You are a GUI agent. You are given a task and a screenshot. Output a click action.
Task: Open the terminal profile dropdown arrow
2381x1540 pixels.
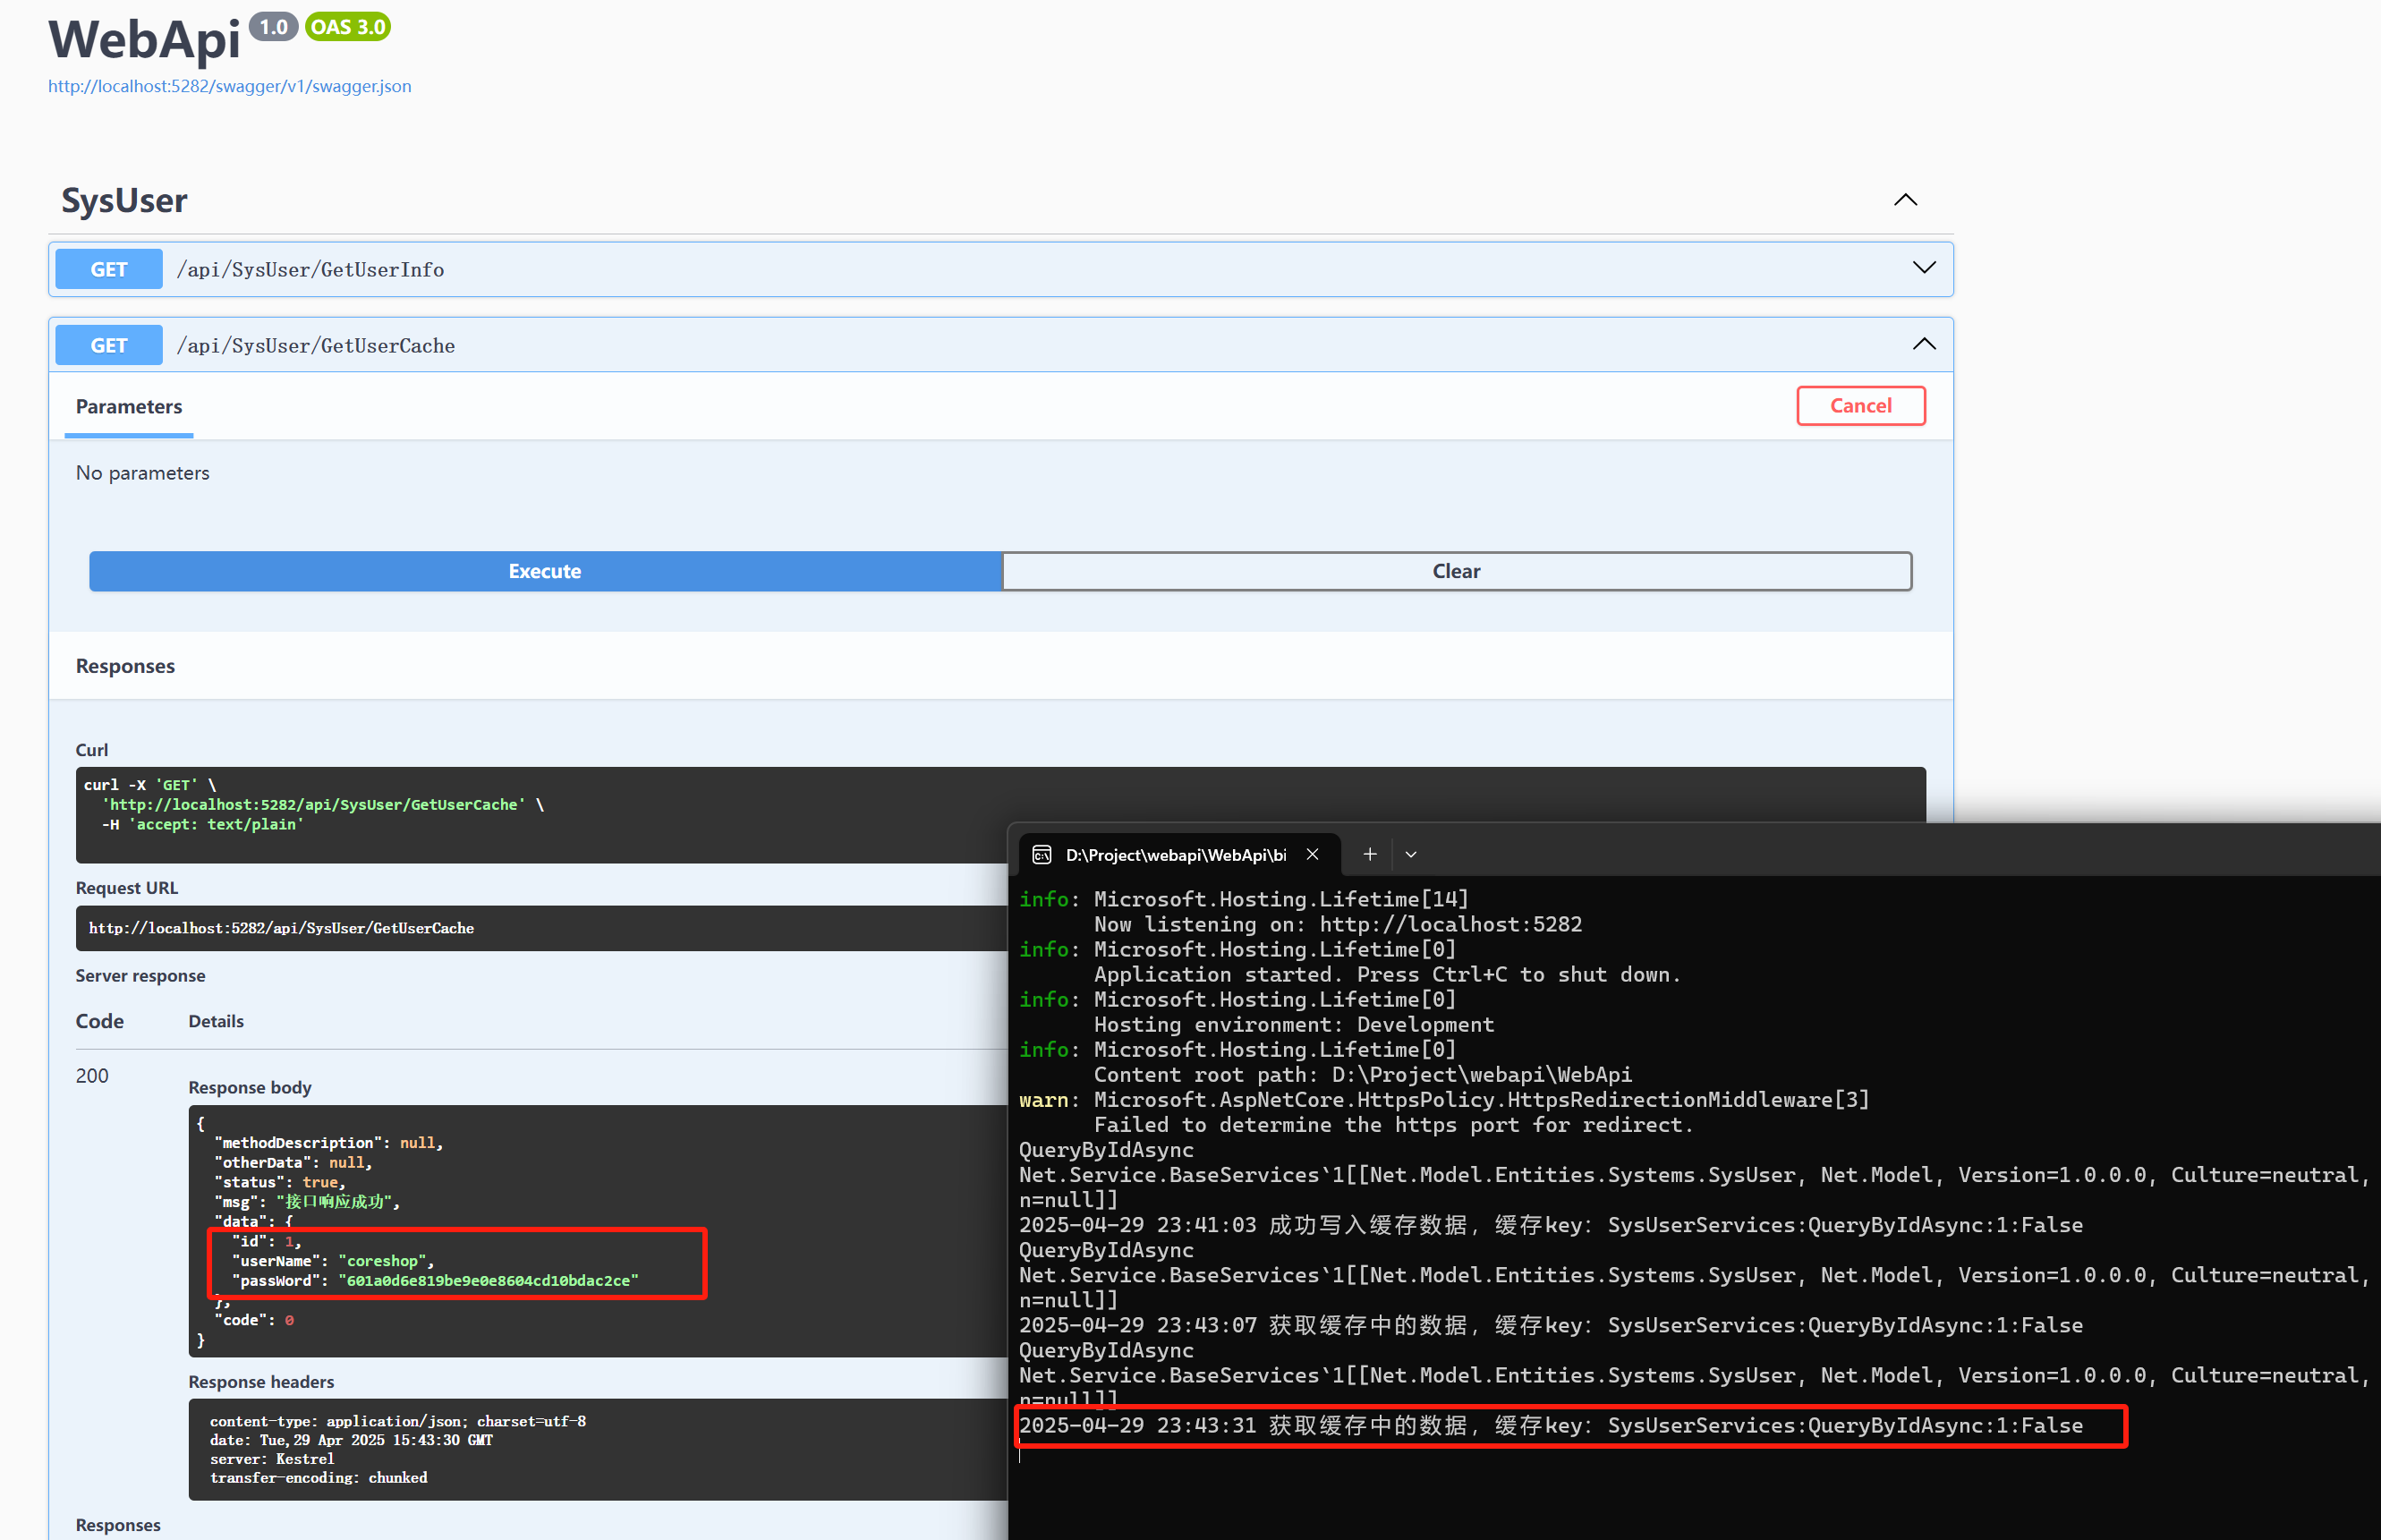tap(1410, 854)
